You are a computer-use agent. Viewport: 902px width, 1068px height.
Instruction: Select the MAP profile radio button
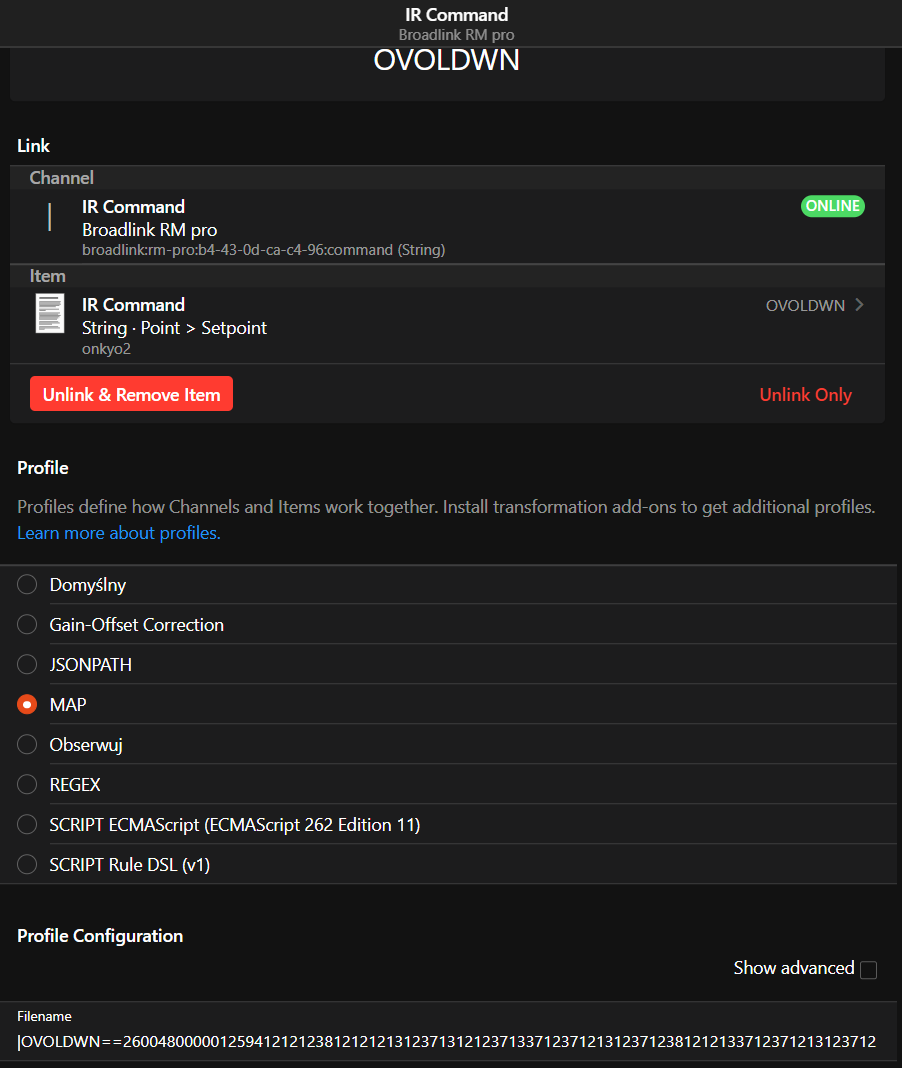tap(27, 705)
